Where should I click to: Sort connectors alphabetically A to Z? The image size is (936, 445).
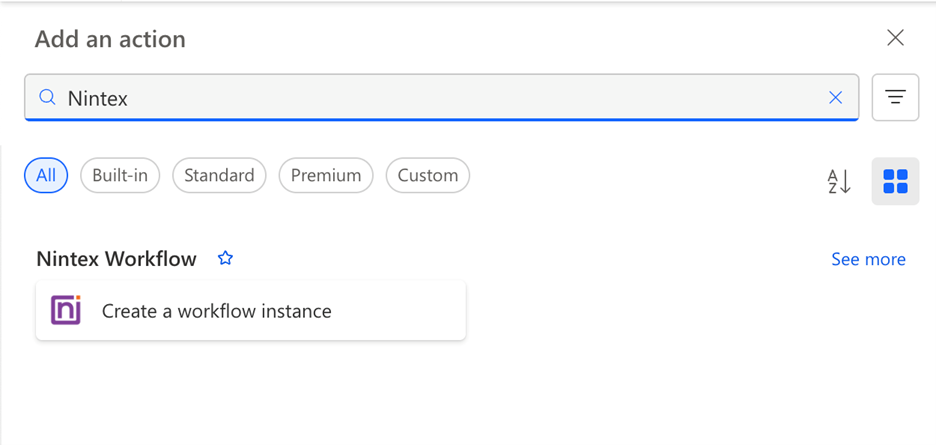[x=839, y=182]
